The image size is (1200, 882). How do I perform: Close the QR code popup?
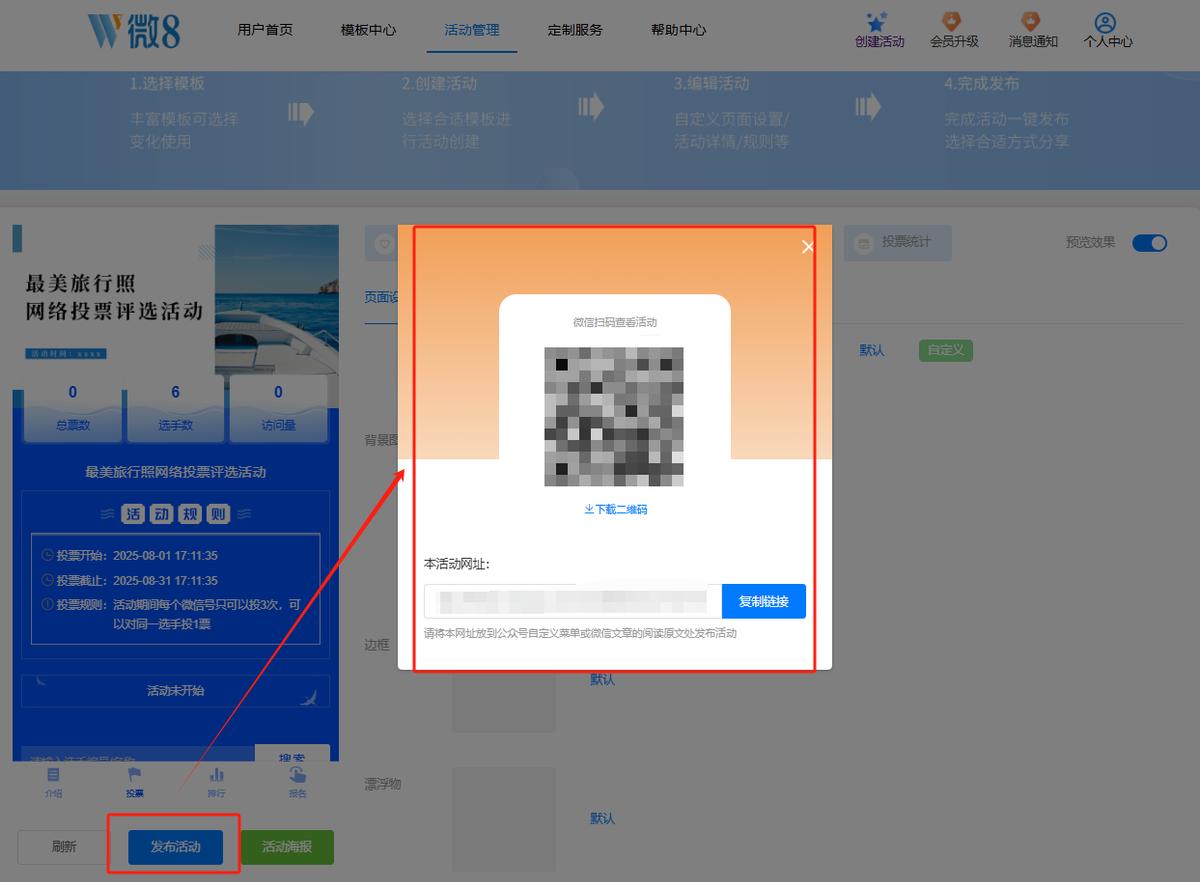[808, 247]
